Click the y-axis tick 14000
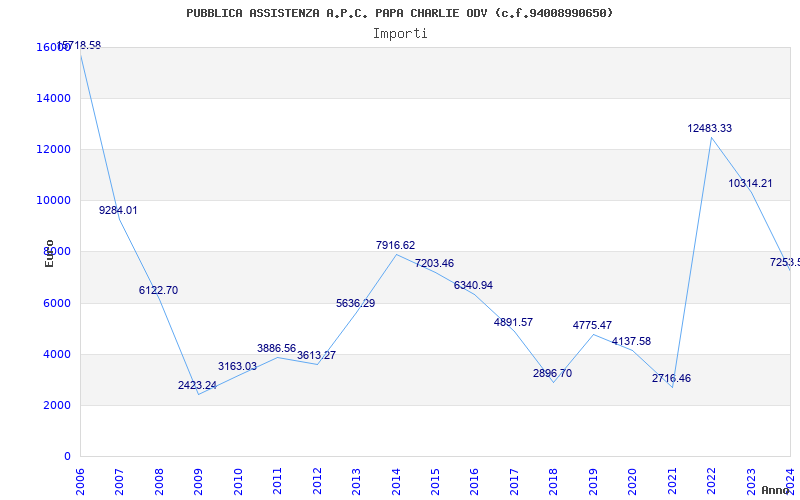800x500 pixels. coord(54,98)
